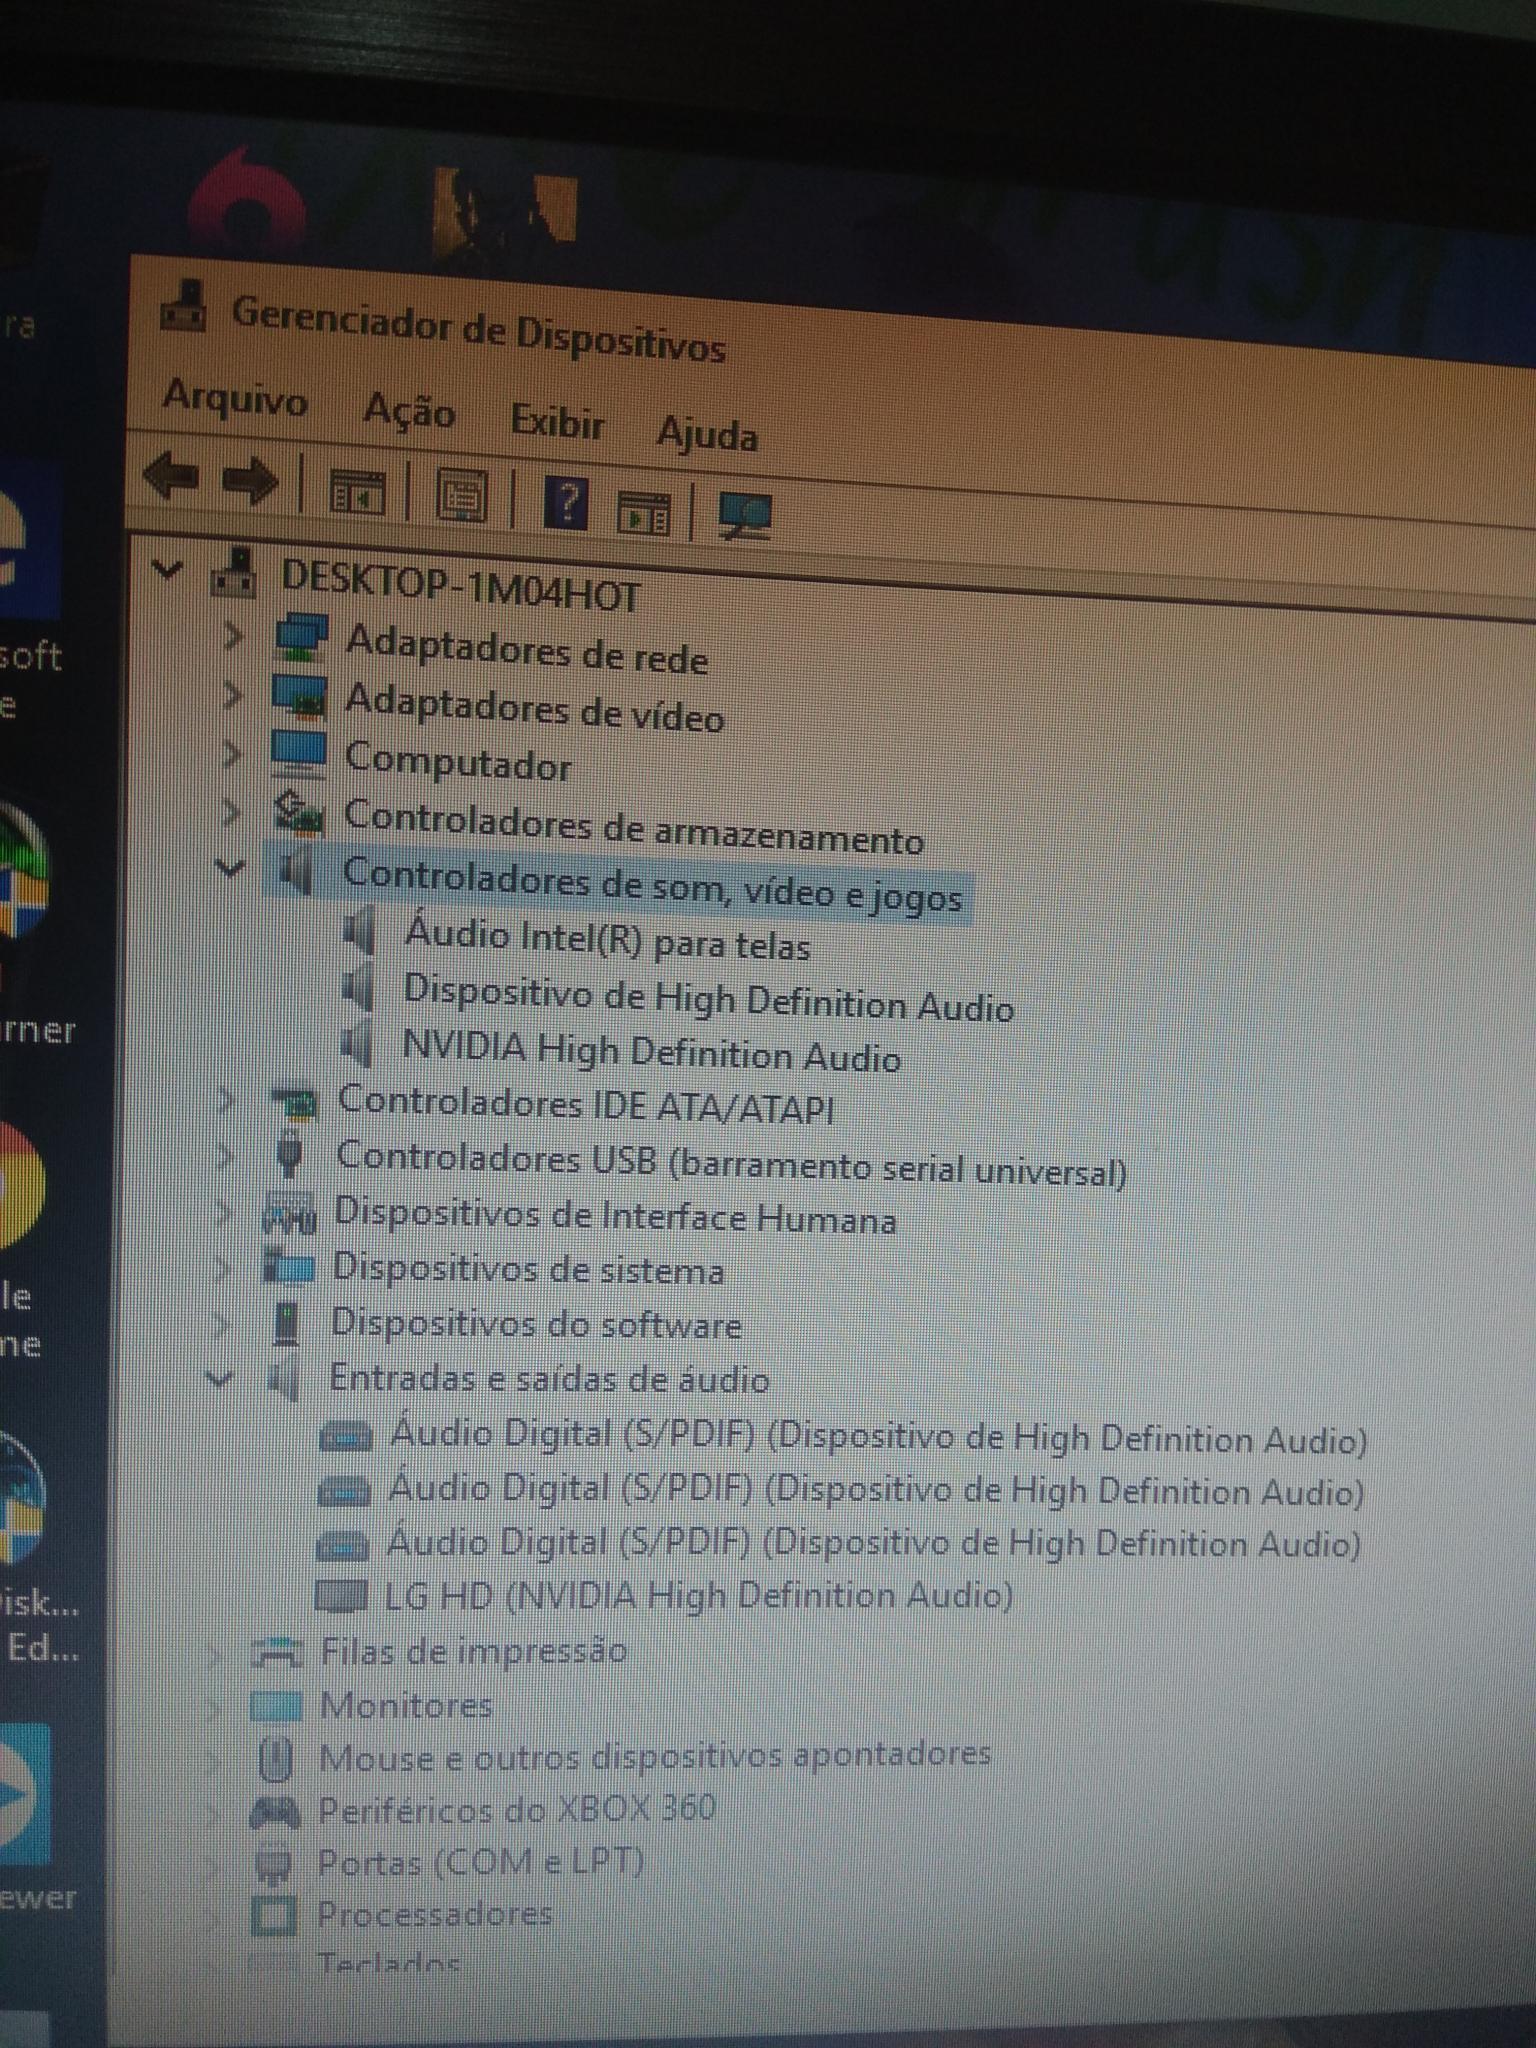
Task: Click the Adaptadores de rede network icon
Action: pyautogui.click(x=300, y=637)
